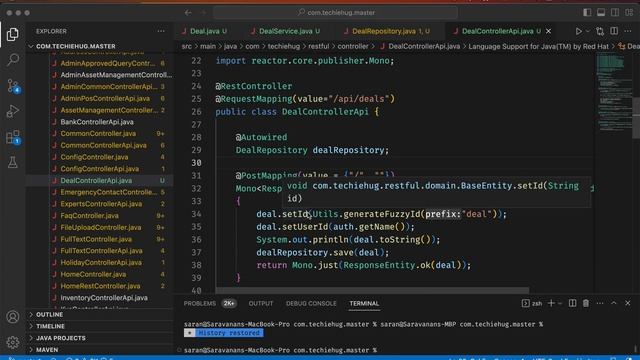Open changes compare icon in editor toolbar
This screenshot has height=360, width=640.
600,31
